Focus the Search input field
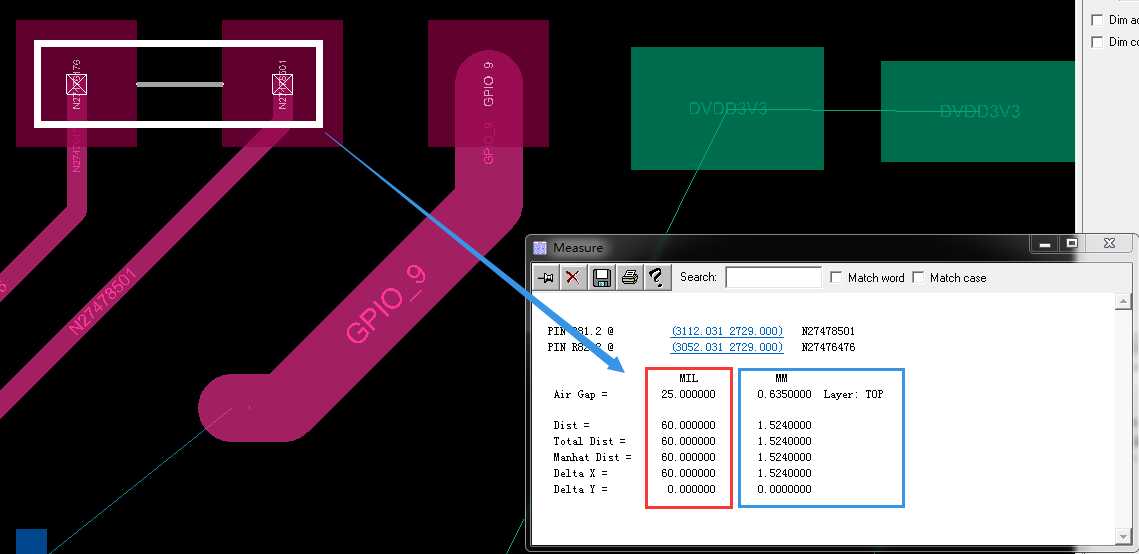The width and height of the screenshot is (1139, 554). coord(773,277)
